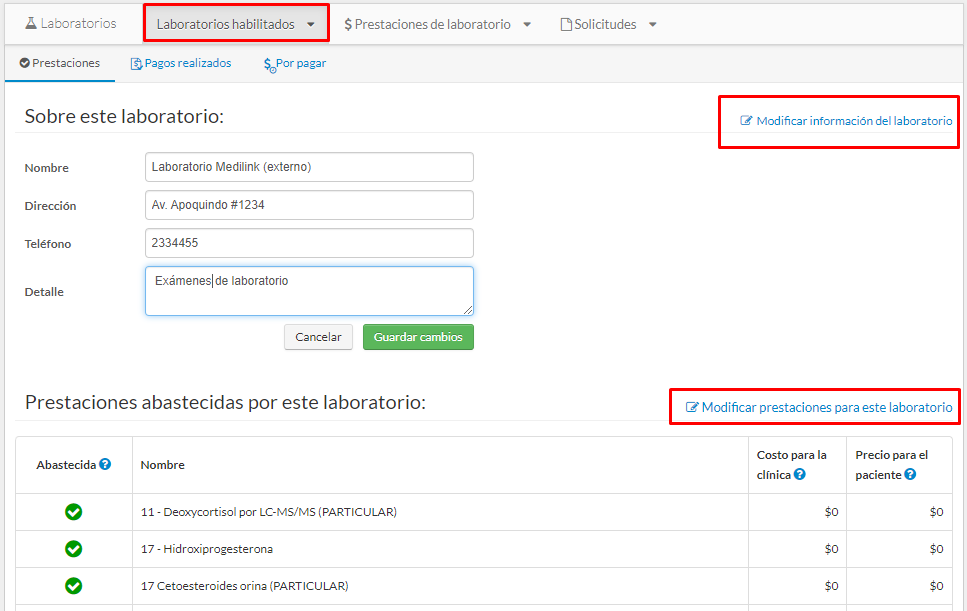Click patient price $0 in Deoxycortisol row
Viewport: 967px width, 611px height.
[x=936, y=512]
